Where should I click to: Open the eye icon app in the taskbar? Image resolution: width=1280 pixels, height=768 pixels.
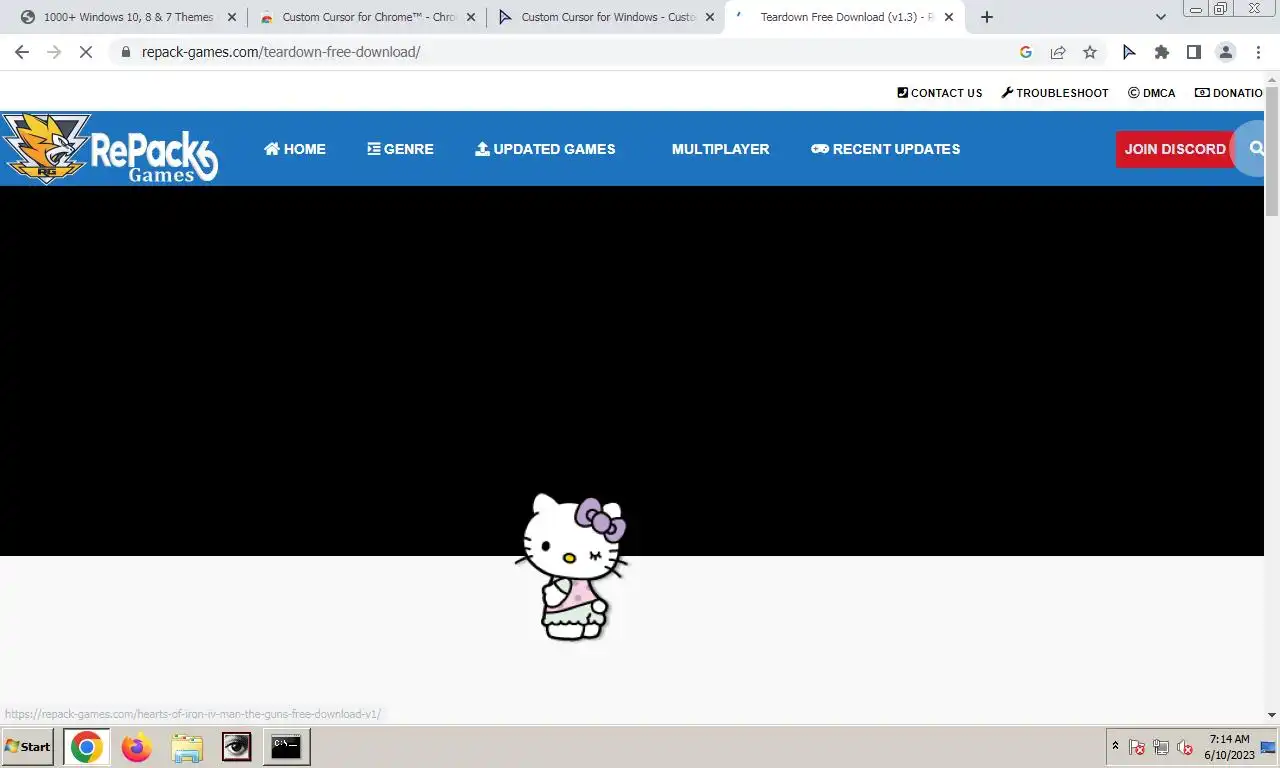[236, 746]
